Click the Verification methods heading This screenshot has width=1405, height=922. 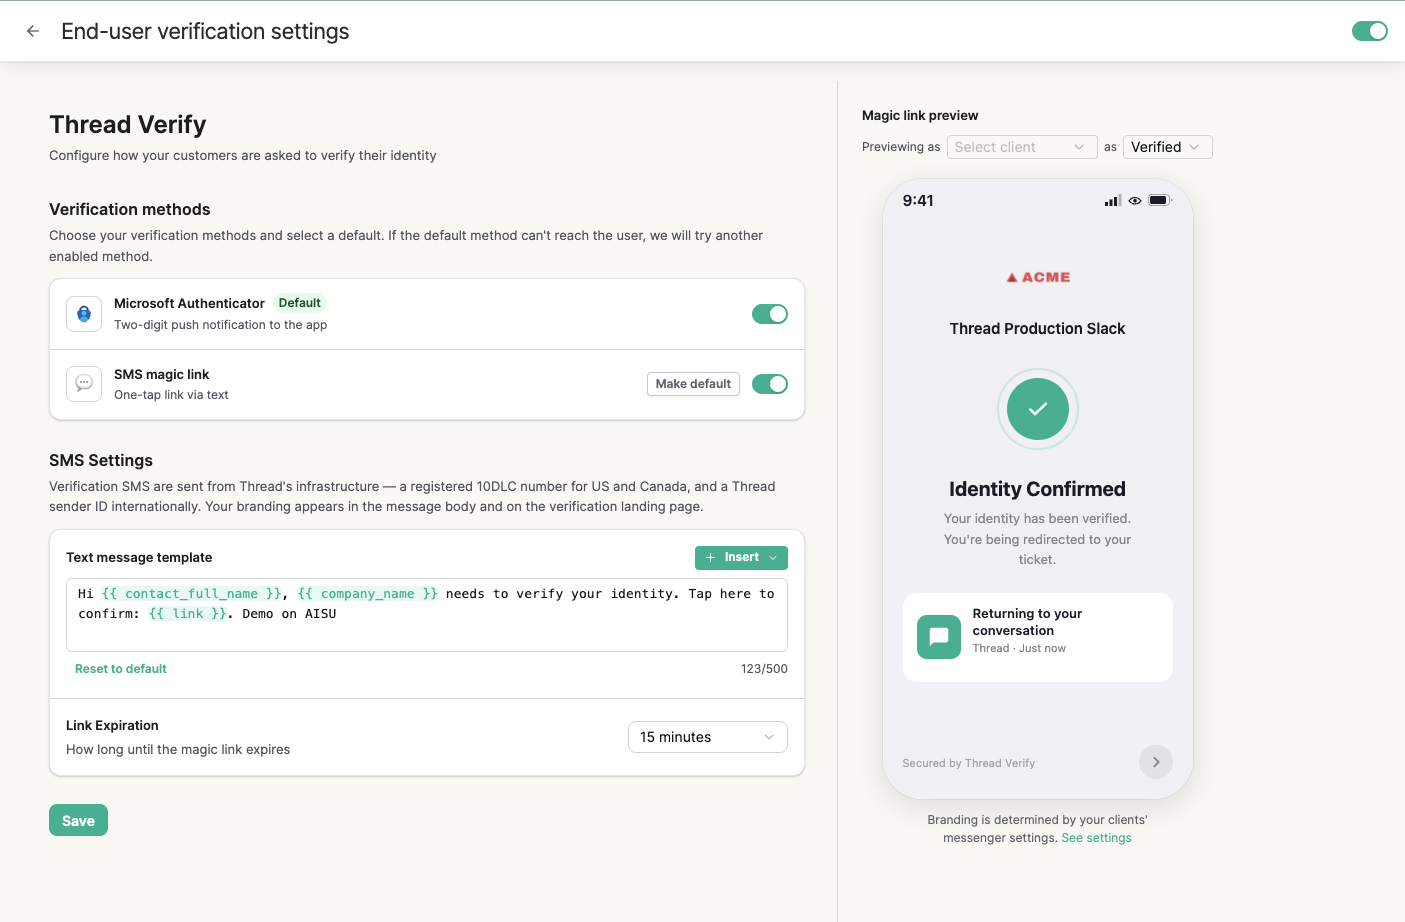pyautogui.click(x=130, y=209)
